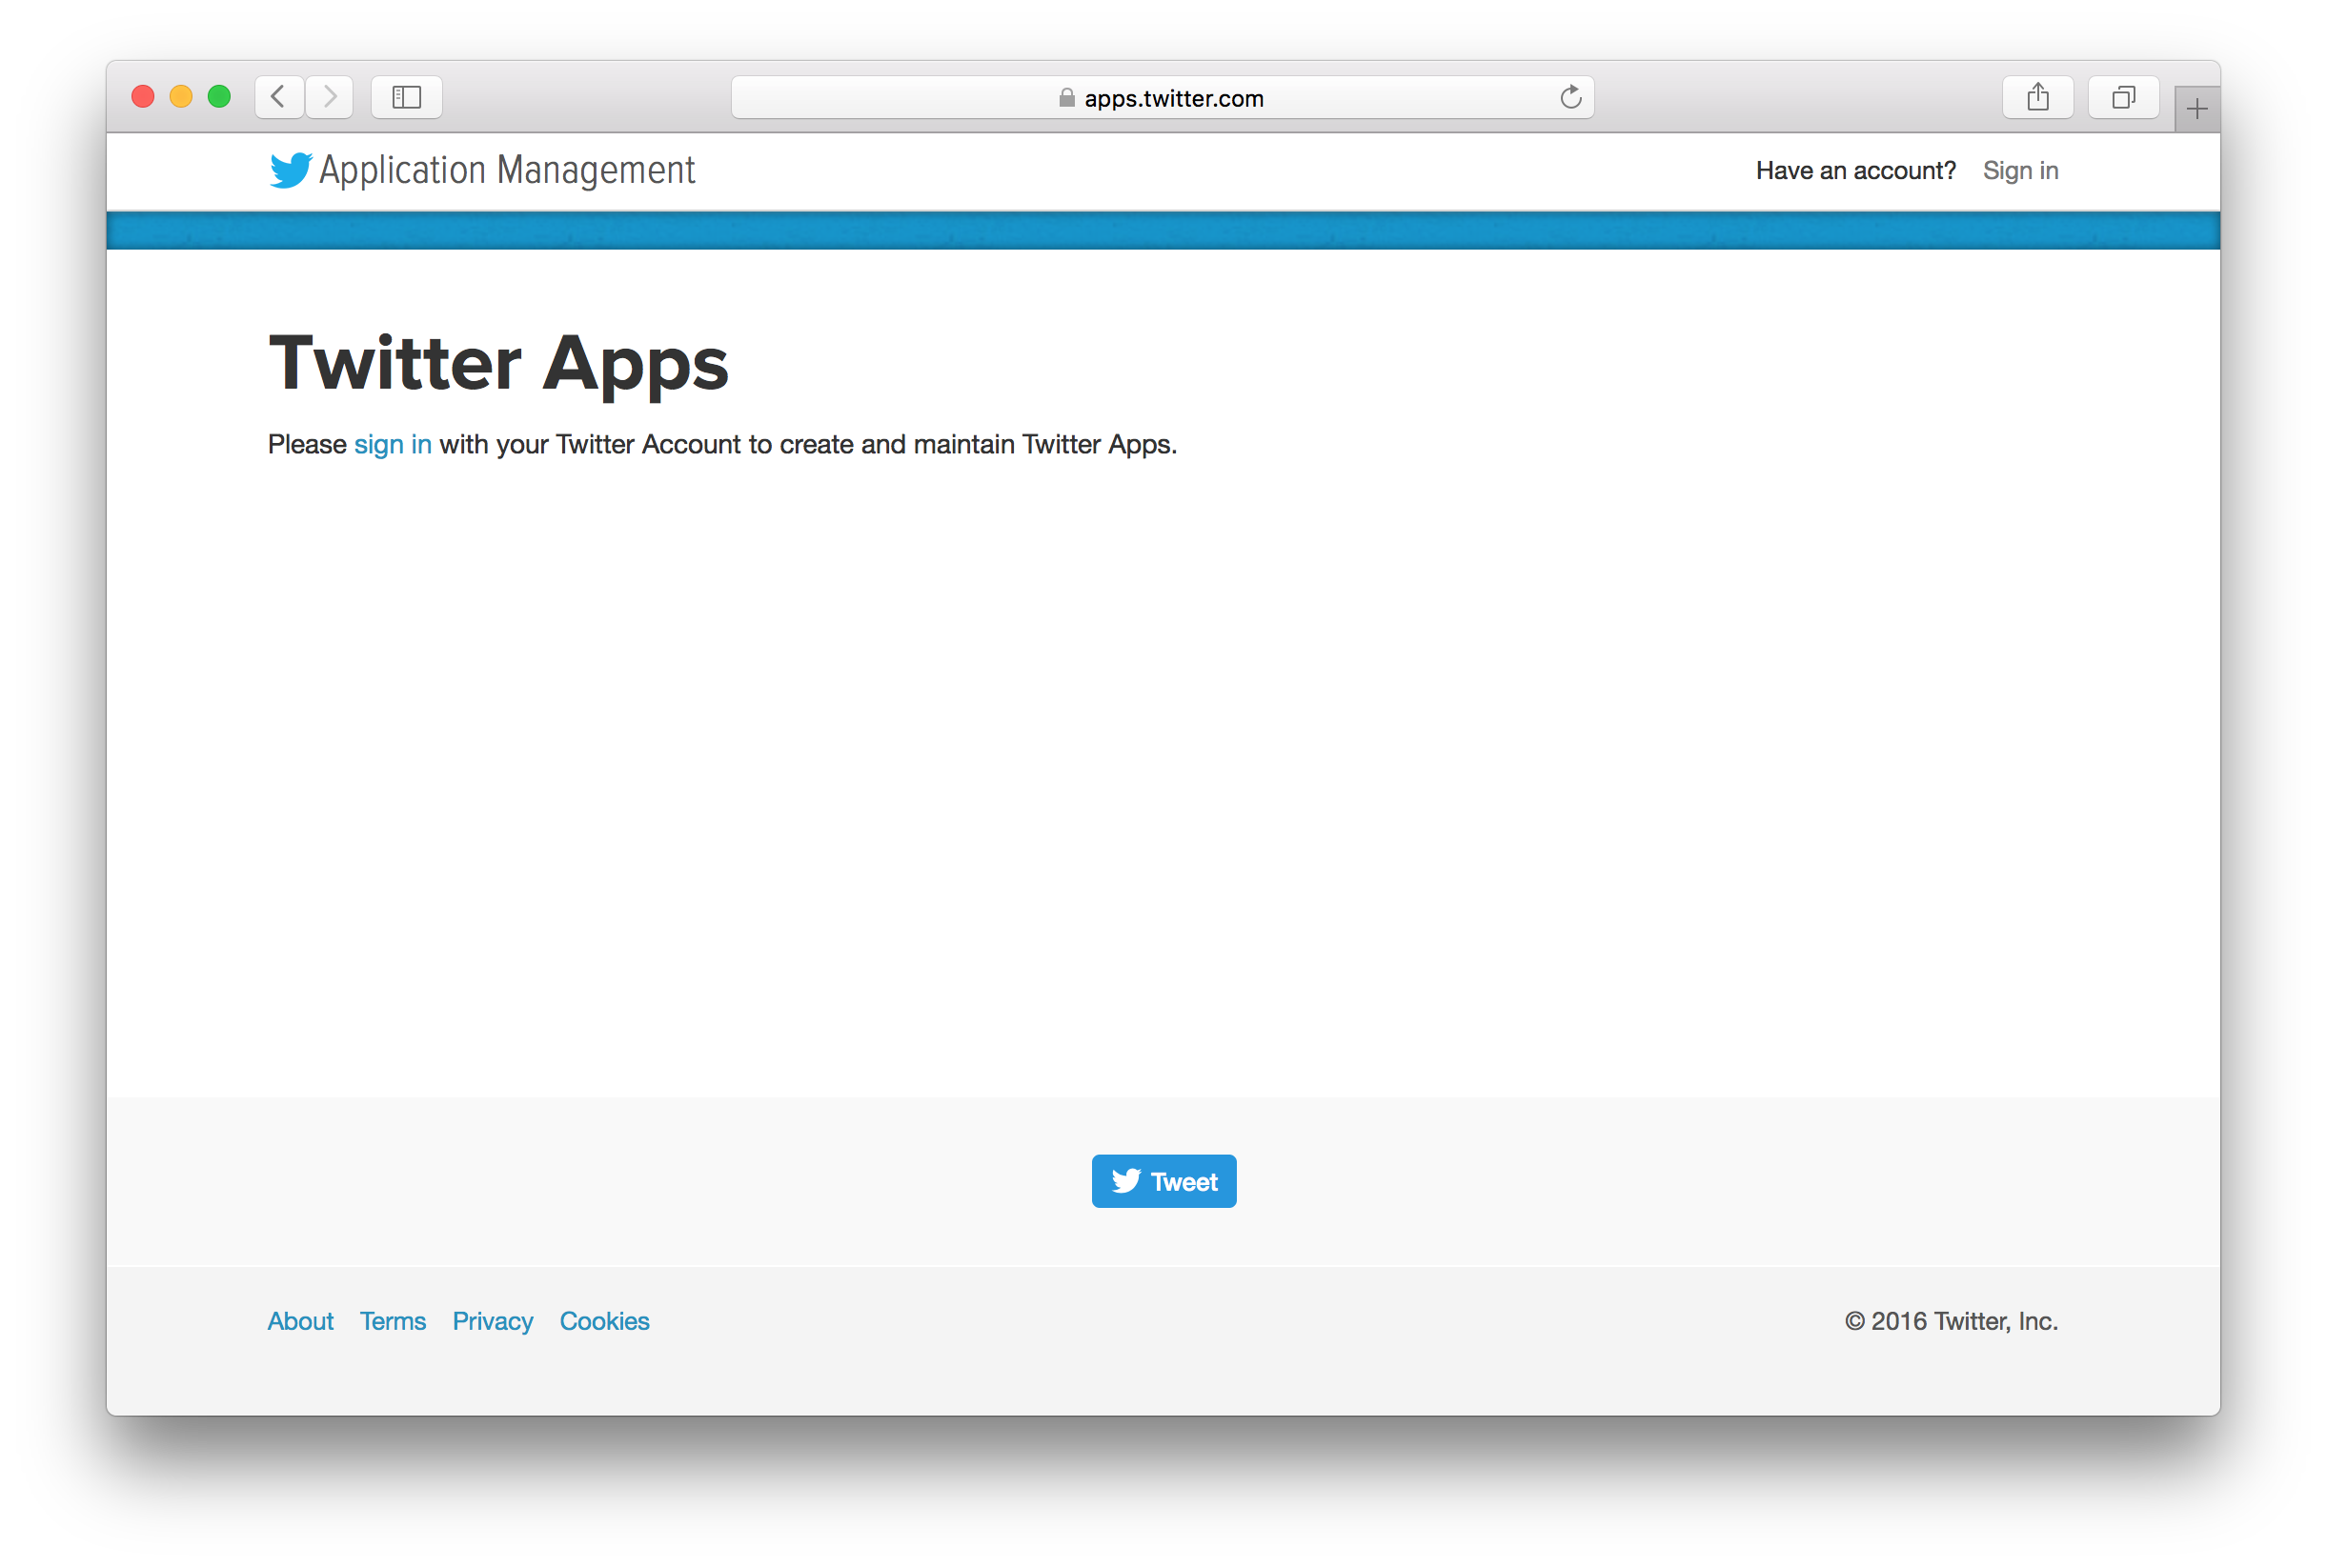Open the Terms page link
The height and width of the screenshot is (1568, 2327).
point(392,1321)
